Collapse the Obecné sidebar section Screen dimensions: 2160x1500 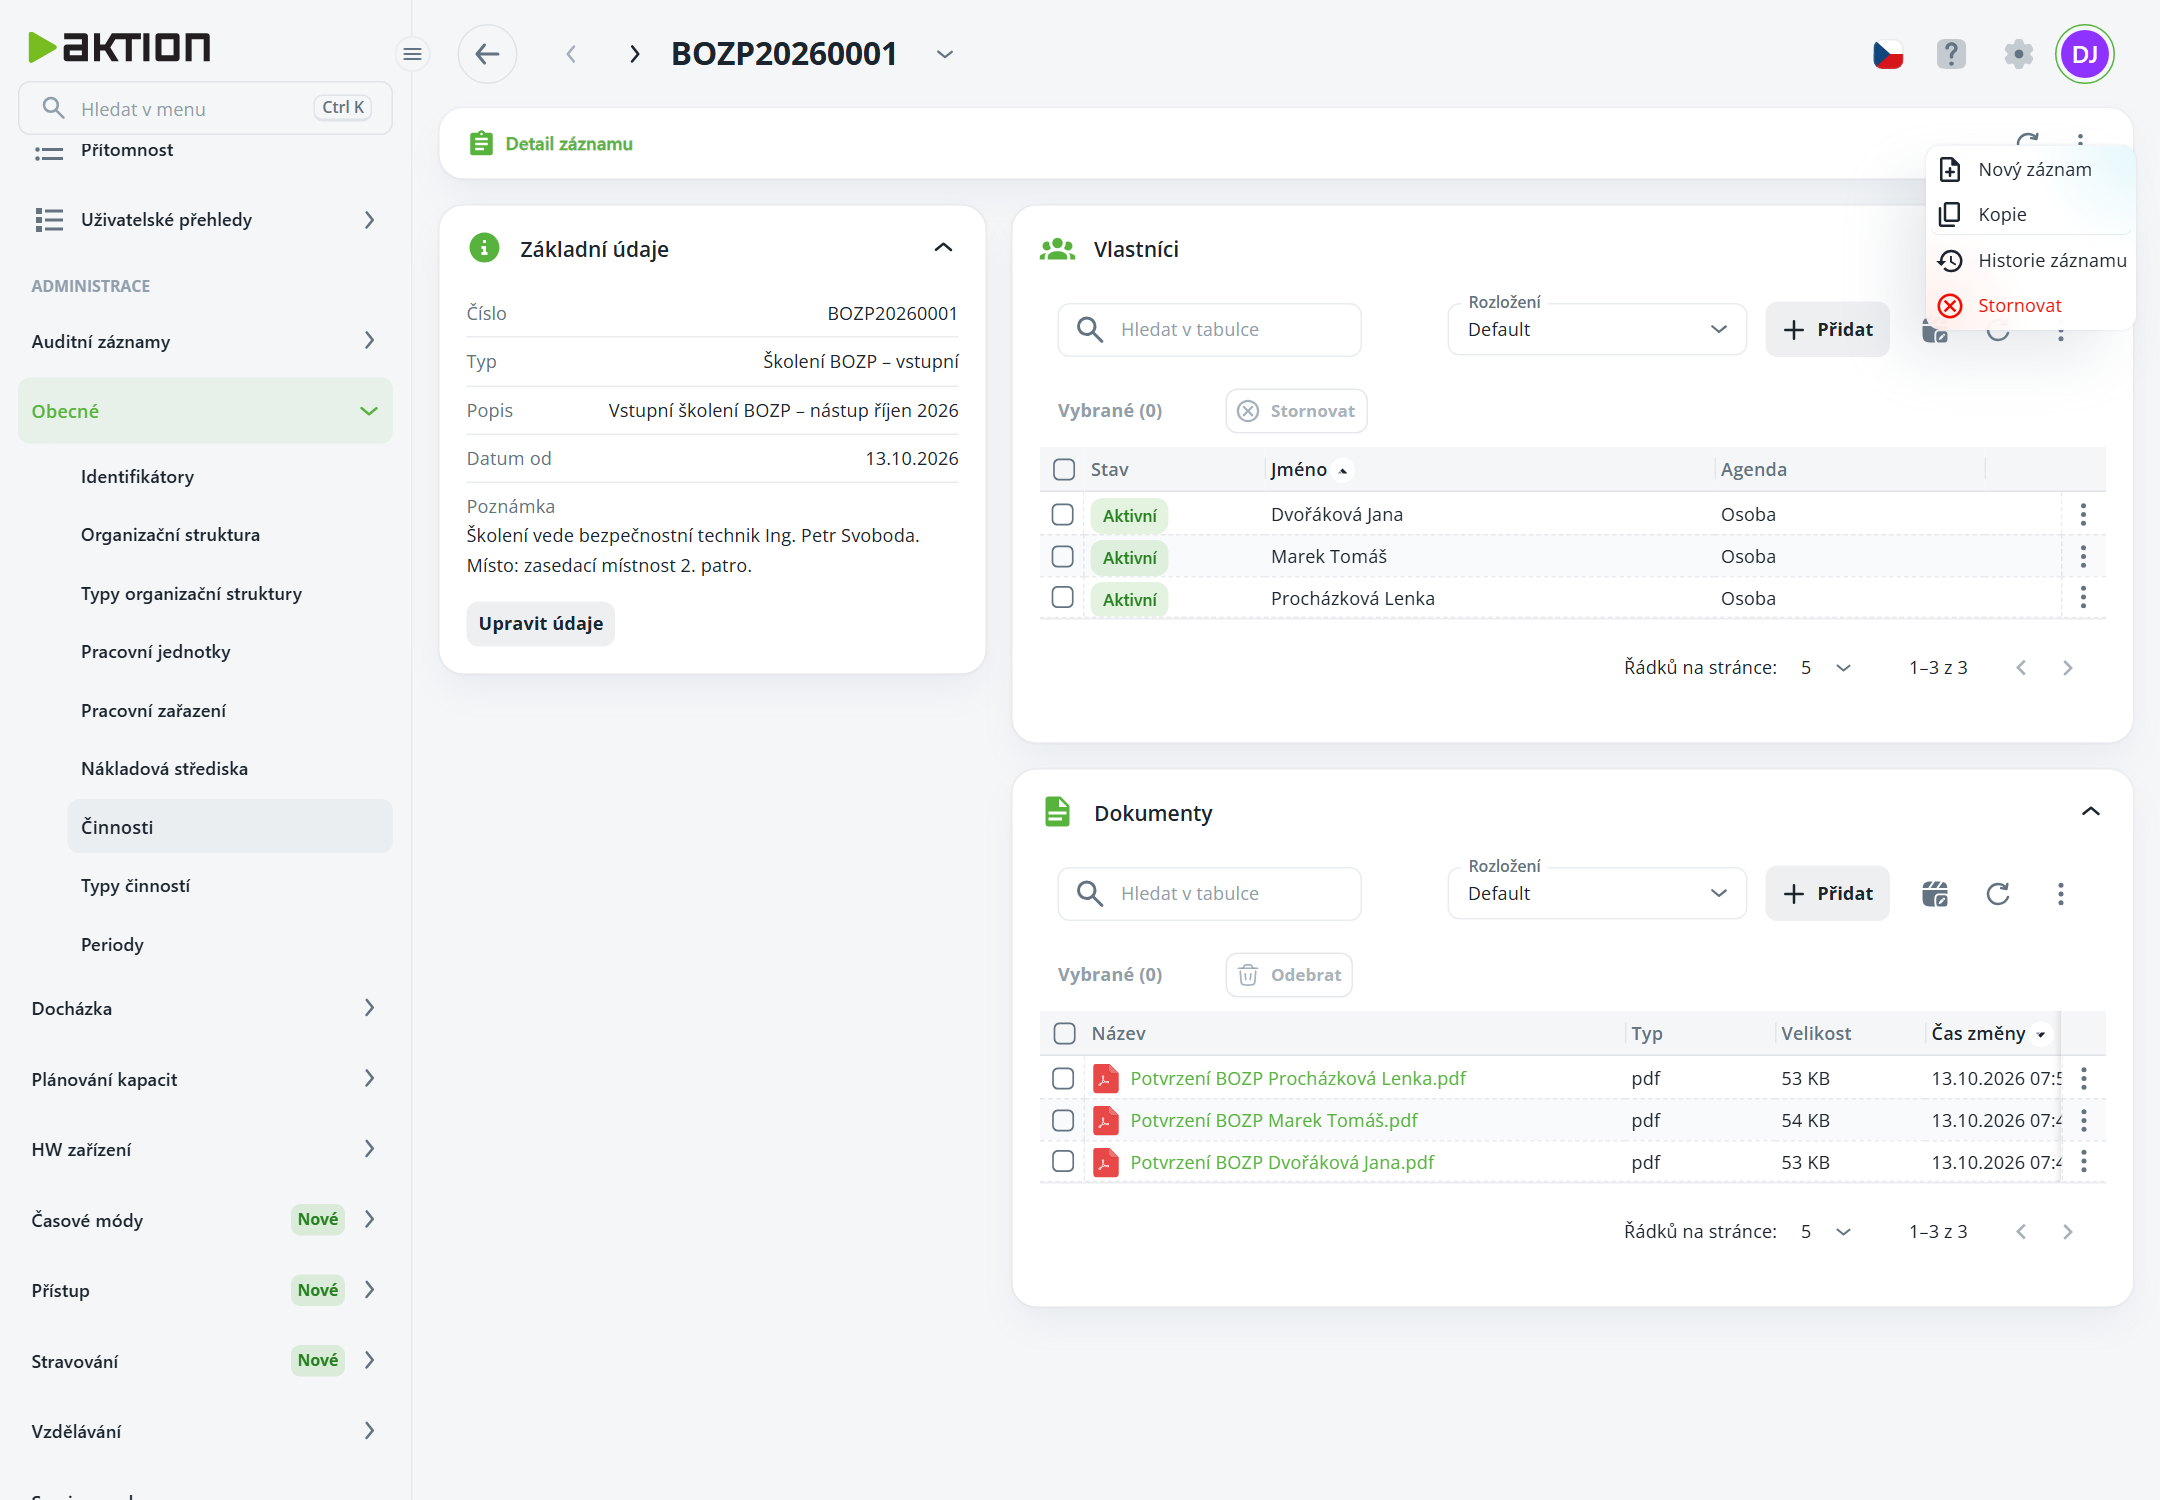click(205, 411)
